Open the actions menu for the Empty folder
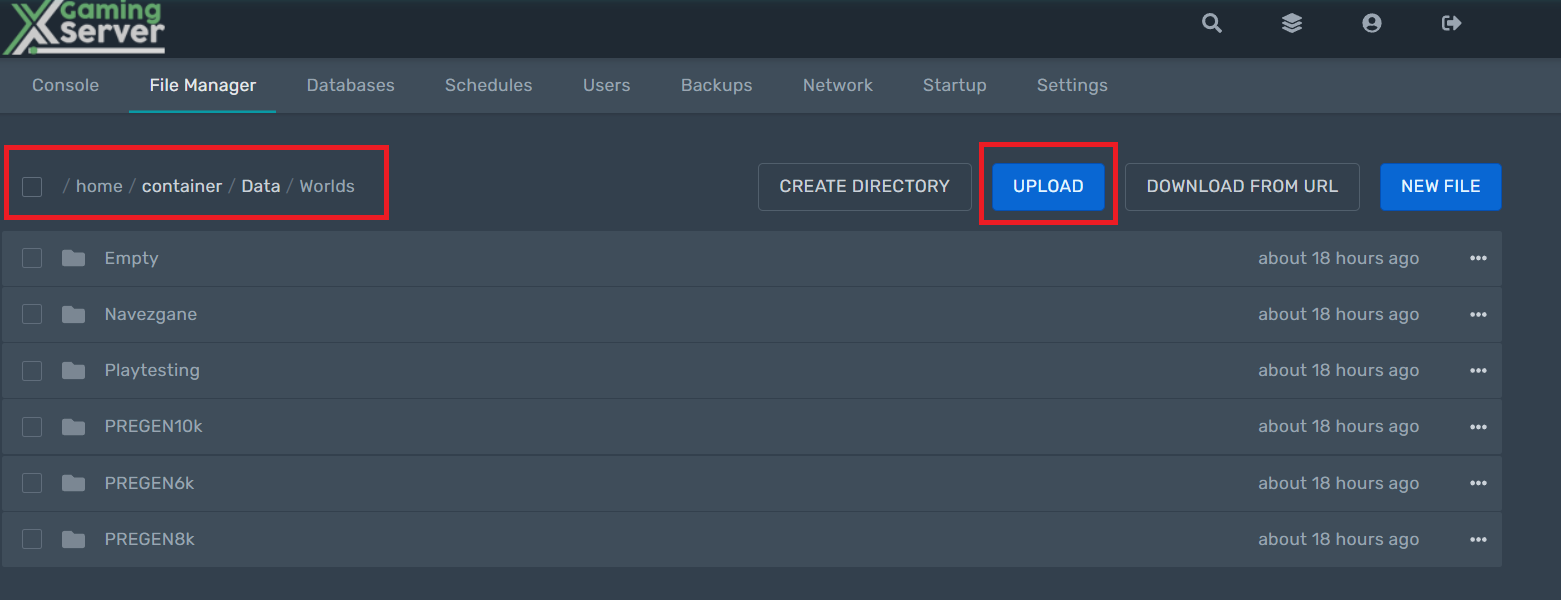1561x600 pixels. (1478, 258)
